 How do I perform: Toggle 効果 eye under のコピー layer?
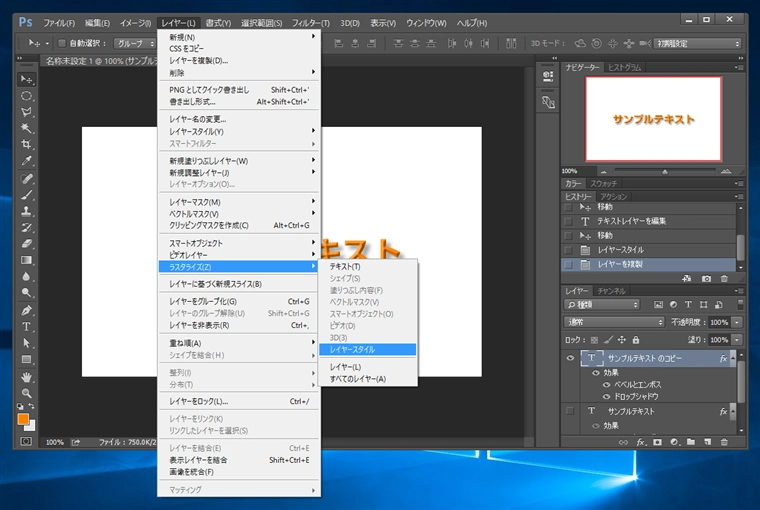tap(596, 373)
